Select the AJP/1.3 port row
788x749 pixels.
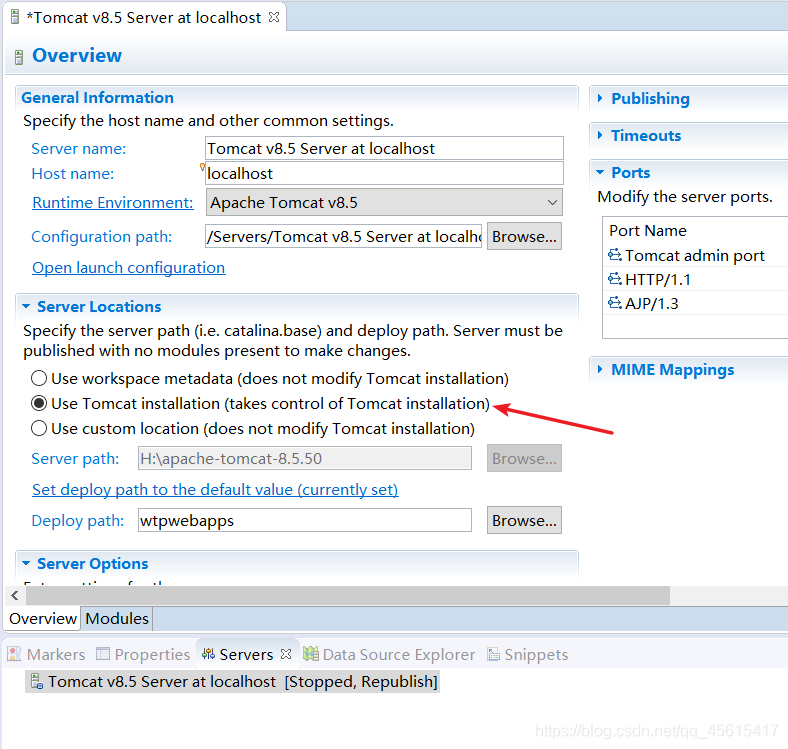[696, 303]
